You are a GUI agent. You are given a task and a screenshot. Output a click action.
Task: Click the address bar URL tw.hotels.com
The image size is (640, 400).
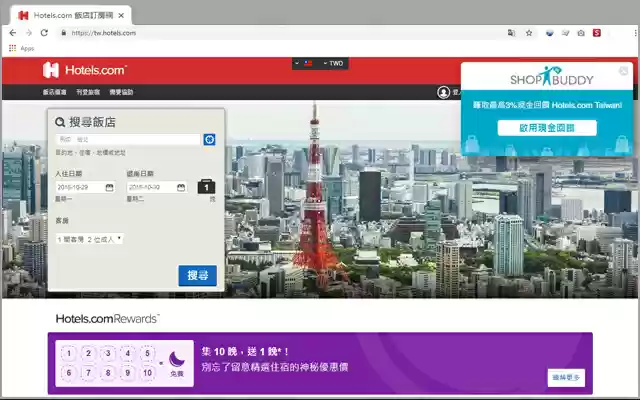coord(104,33)
